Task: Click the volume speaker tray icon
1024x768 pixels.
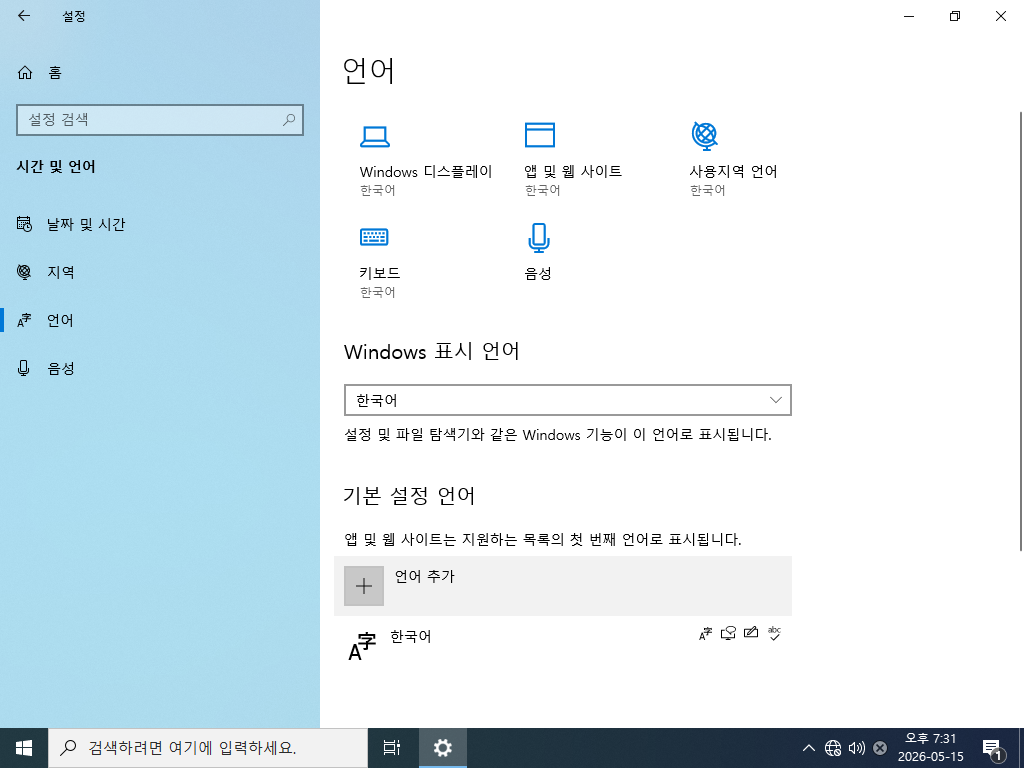Action: pyautogui.click(x=856, y=748)
